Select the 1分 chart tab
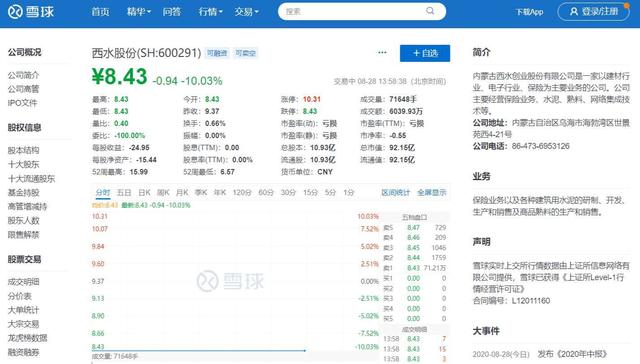Screen dimensions: 640x364 pos(349,193)
